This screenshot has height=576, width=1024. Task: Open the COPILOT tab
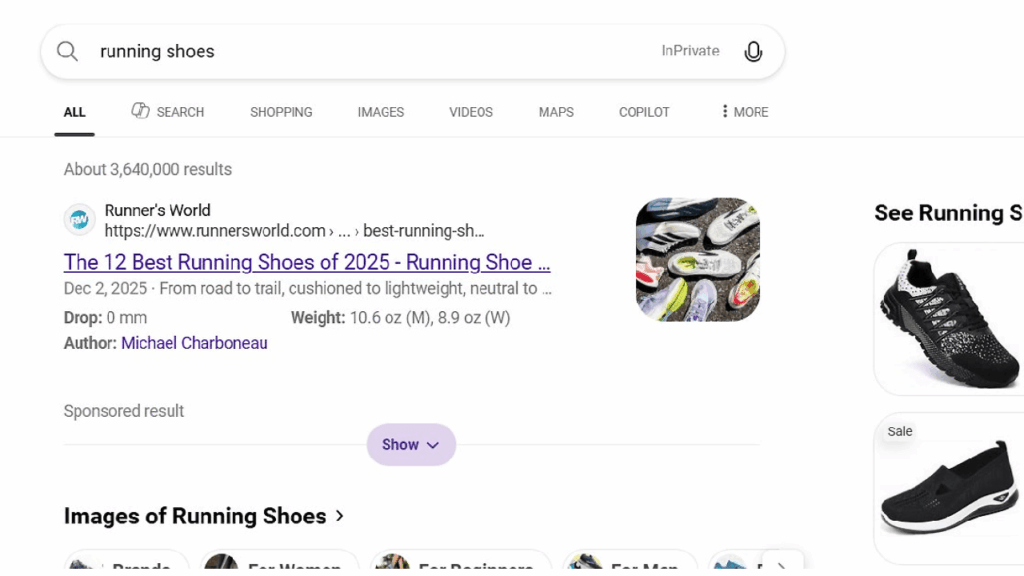[x=643, y=112]
